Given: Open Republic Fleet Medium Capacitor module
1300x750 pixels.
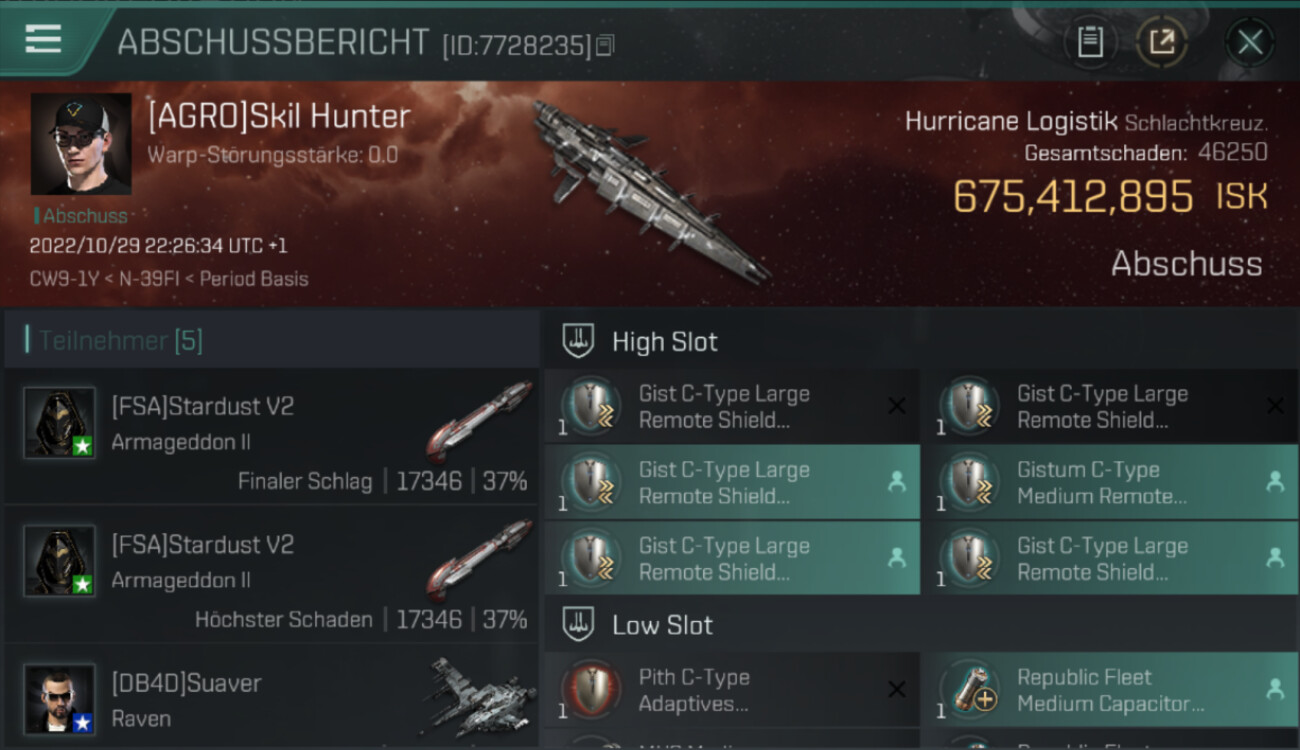Looking at the screenshot, I should pyautogui.click(x=1111, y=689).
